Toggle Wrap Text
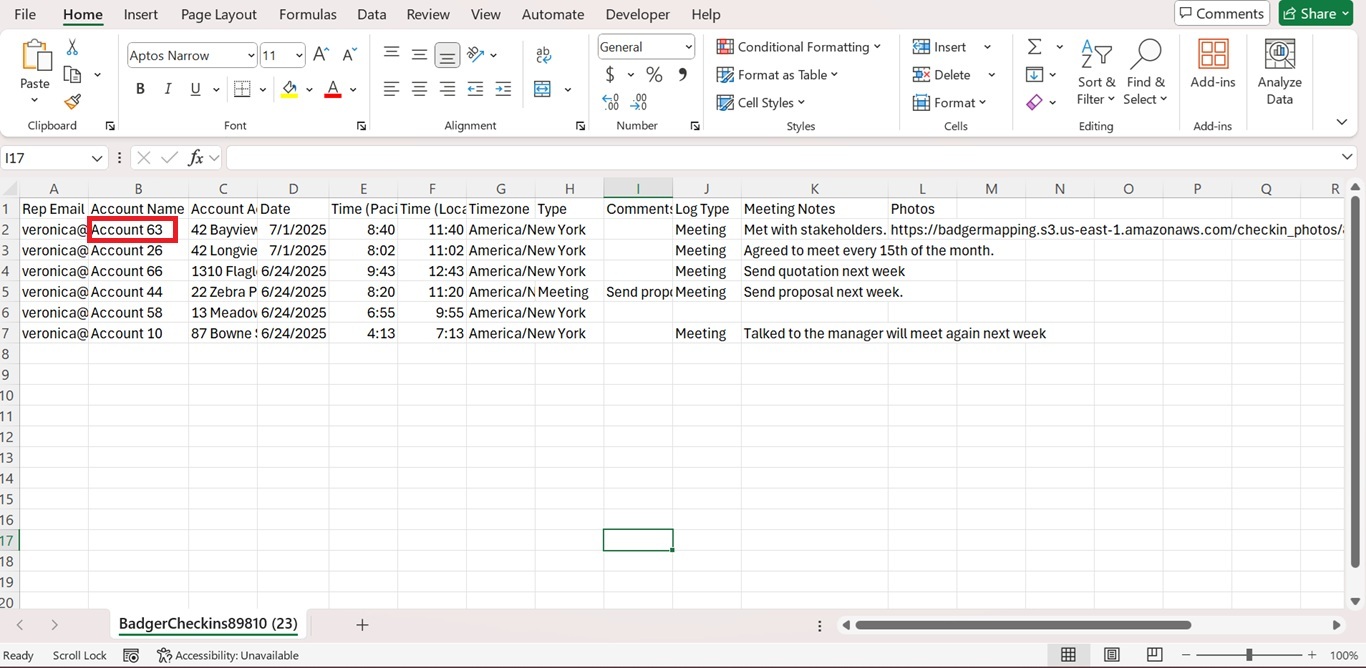The width and height of the screenshot is (1366, 668). click(x=543, y=55)
